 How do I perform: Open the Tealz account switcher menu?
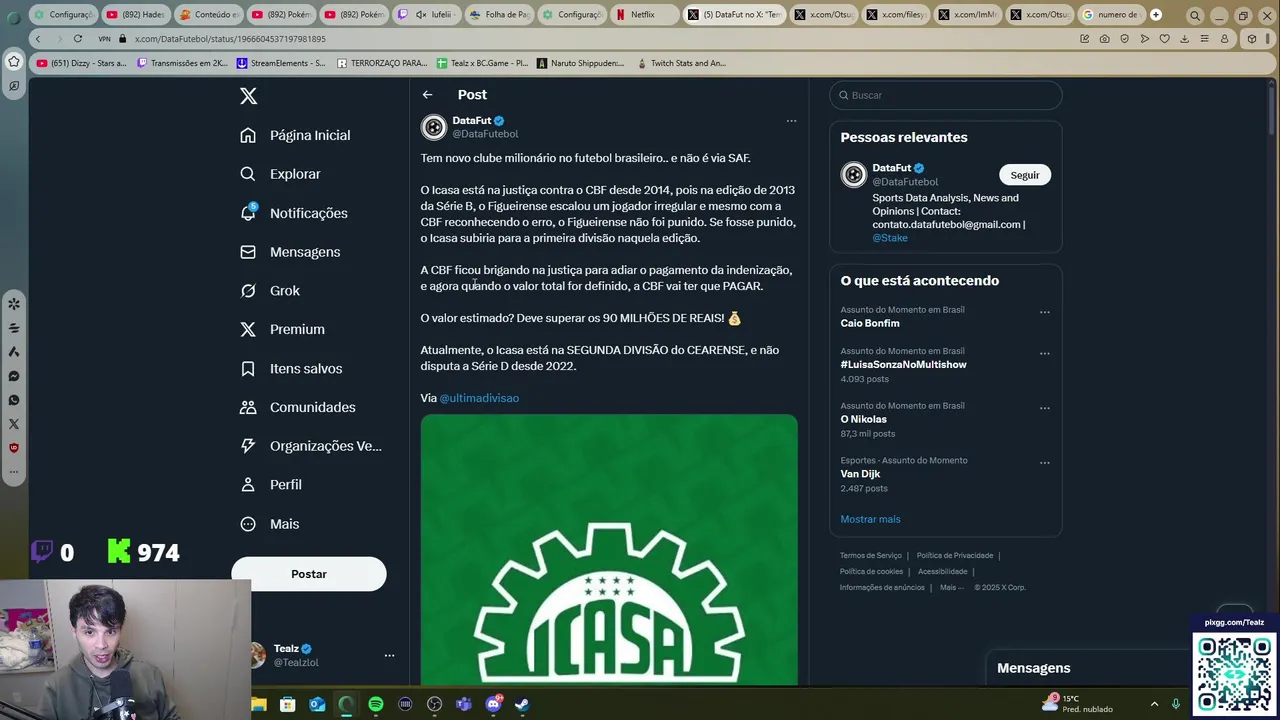[x=389, y=656]
